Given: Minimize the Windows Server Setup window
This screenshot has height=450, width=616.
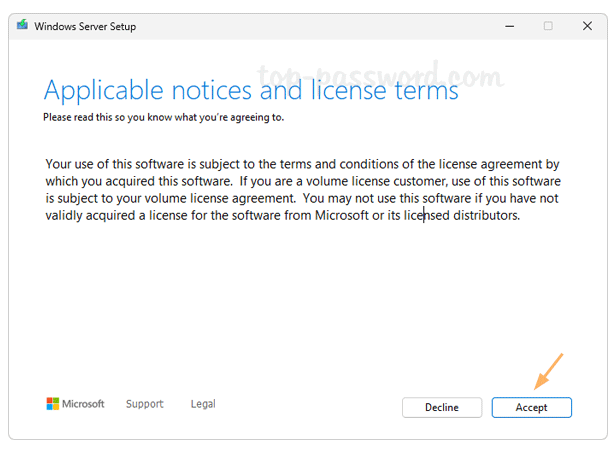Looking at the screenshot, I should 510,26.
